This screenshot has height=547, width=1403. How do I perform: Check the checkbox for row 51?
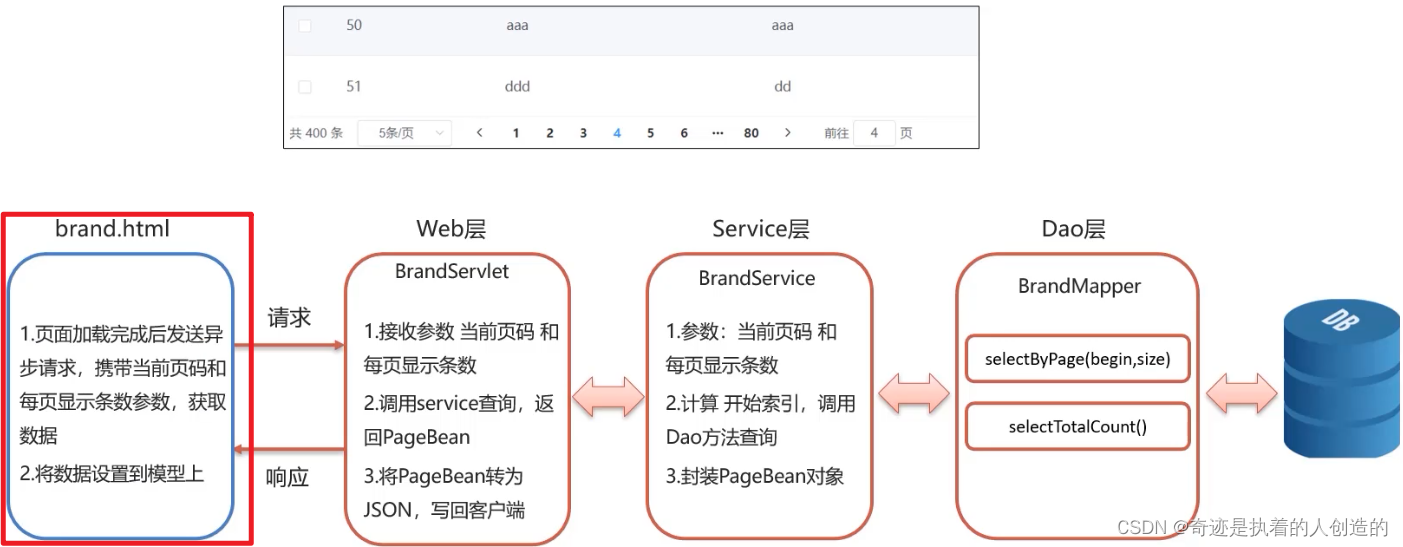[305, 87]
